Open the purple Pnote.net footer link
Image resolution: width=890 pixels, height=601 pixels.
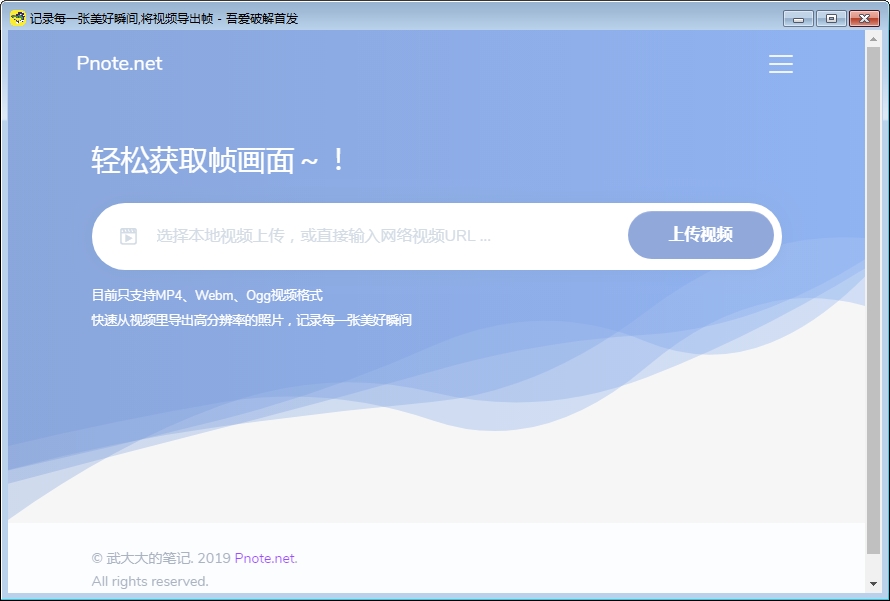(x=266, y=558)
